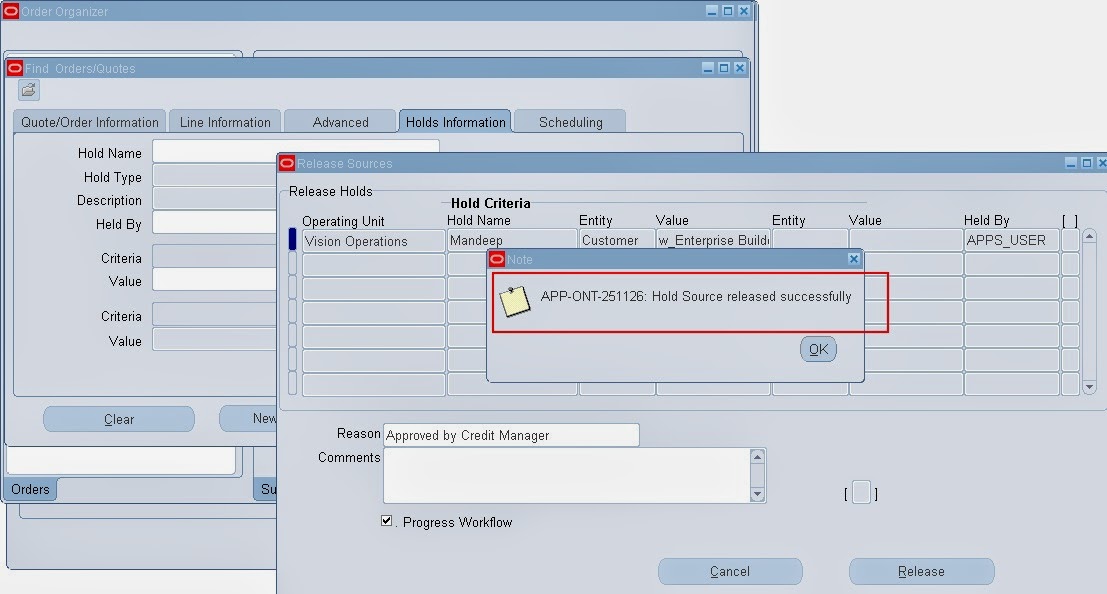Uncheck the Progress Workflow checkbox
This screenshot has height=594, width=1107.
point(386,520)
